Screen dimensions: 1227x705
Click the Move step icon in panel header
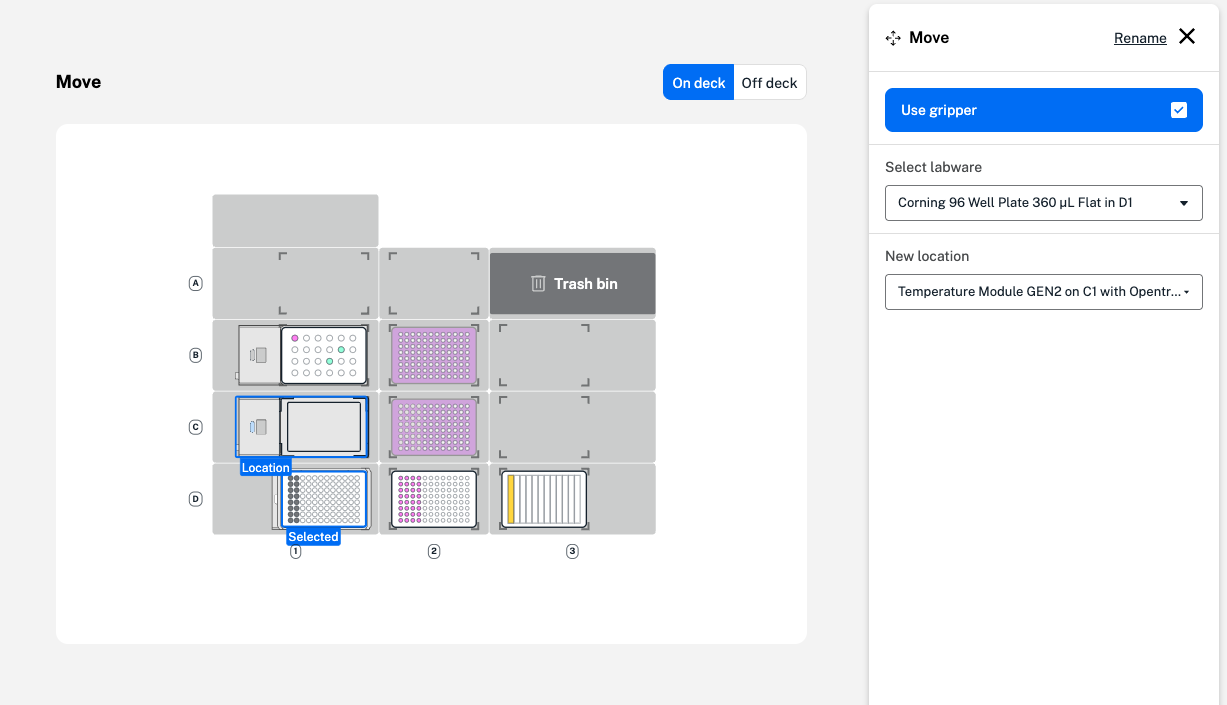click(x=893, y=38)
